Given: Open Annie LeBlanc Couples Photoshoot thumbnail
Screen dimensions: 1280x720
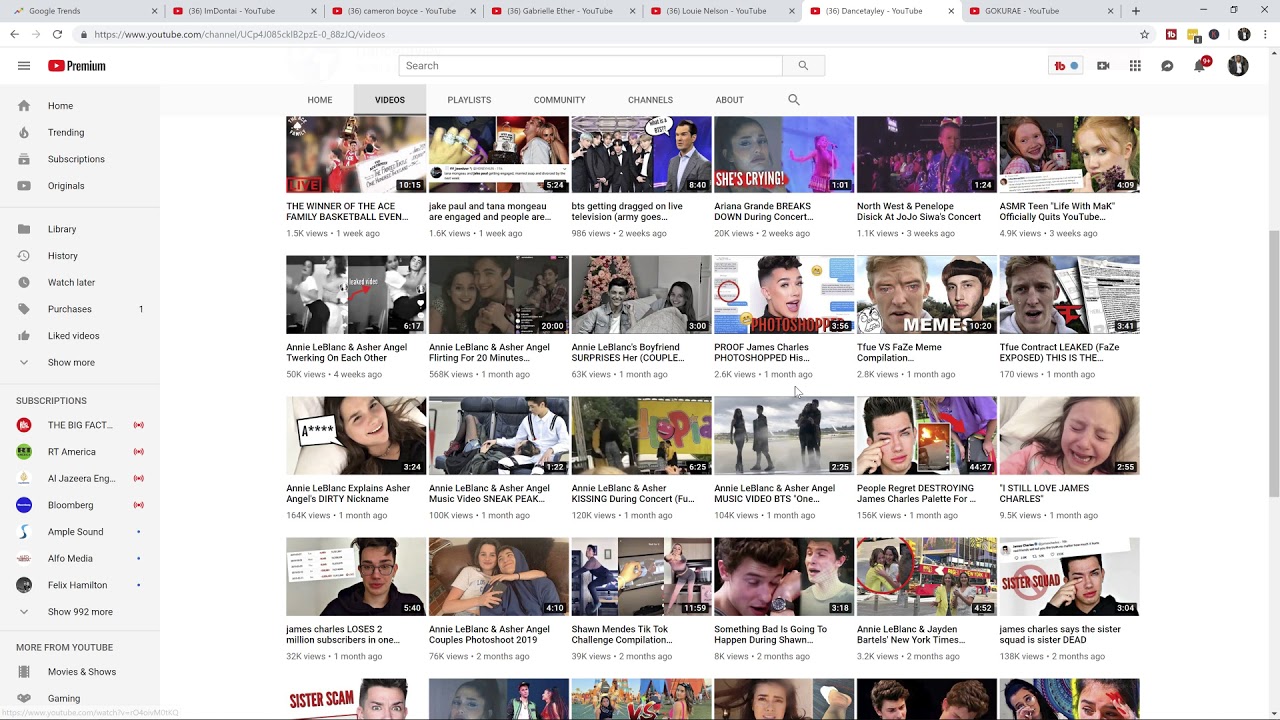Looking at the screenshot, I should 498,577.
